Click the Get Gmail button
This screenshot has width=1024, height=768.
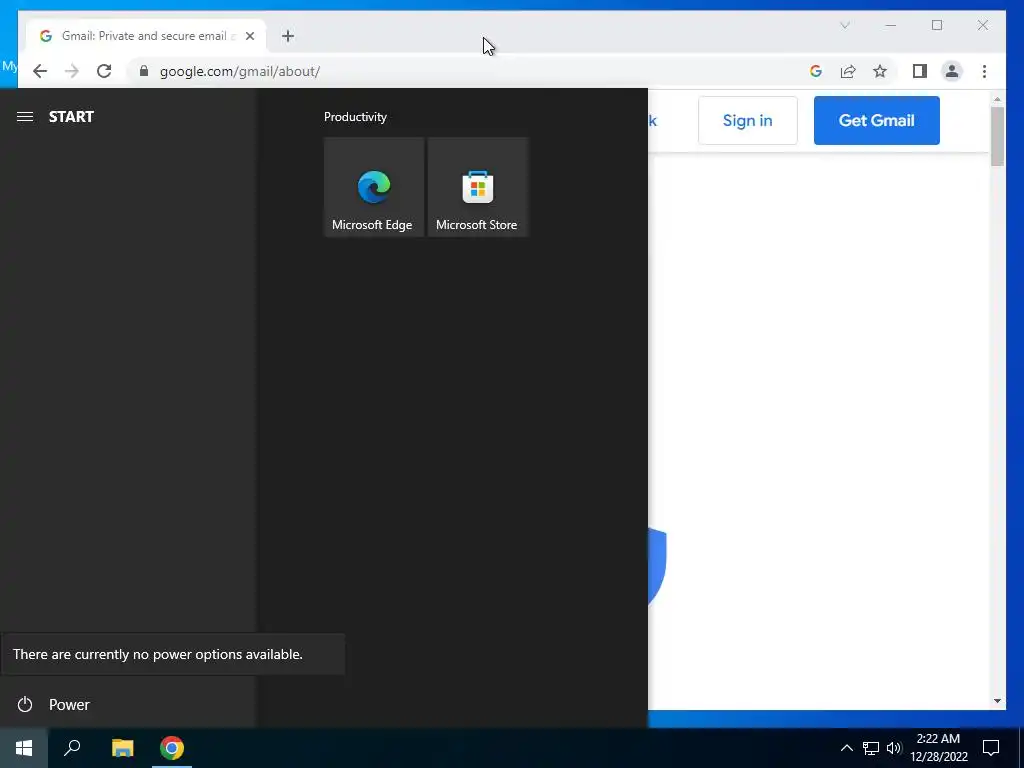pos(876,120)
